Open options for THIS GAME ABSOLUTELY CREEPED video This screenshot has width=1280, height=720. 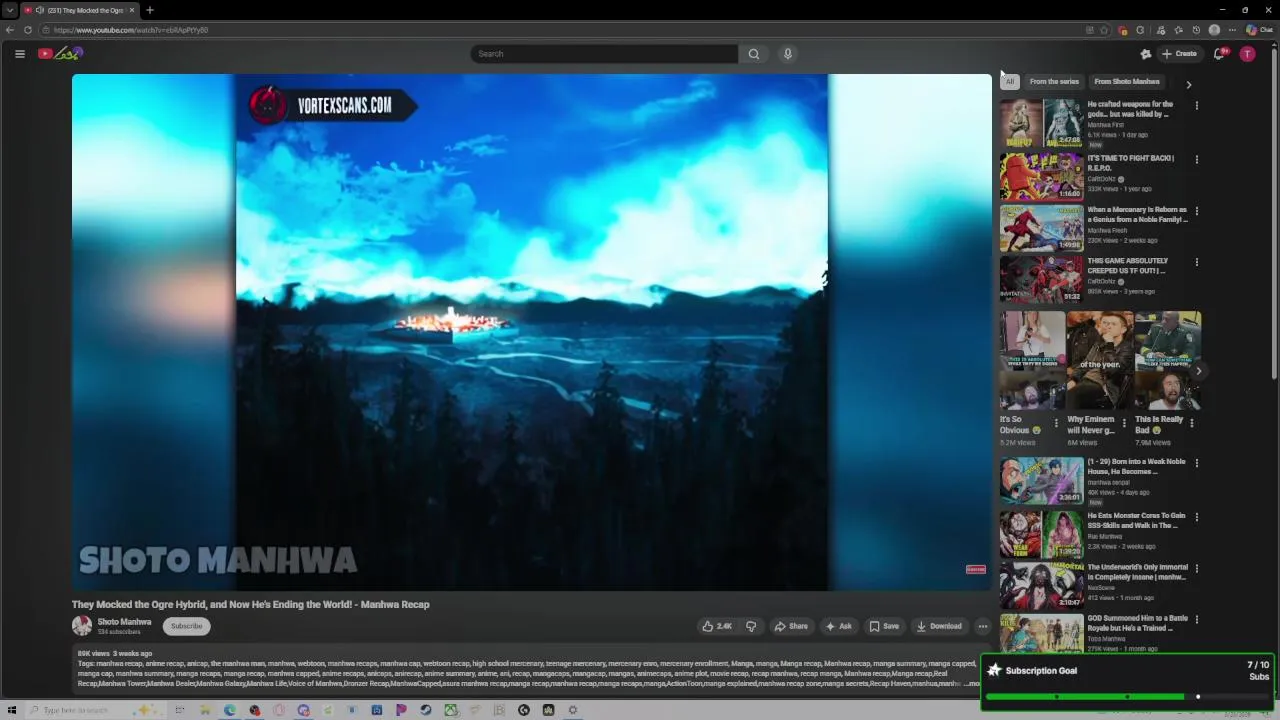pyautogui.click(x=1196, y=262)
